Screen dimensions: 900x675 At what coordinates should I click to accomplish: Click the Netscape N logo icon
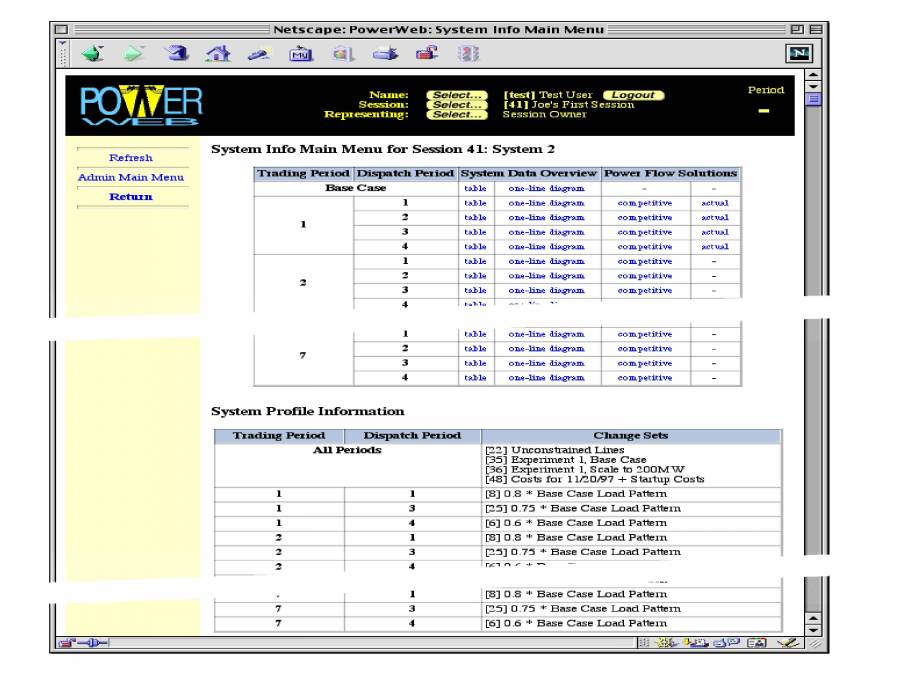point(799,54)
